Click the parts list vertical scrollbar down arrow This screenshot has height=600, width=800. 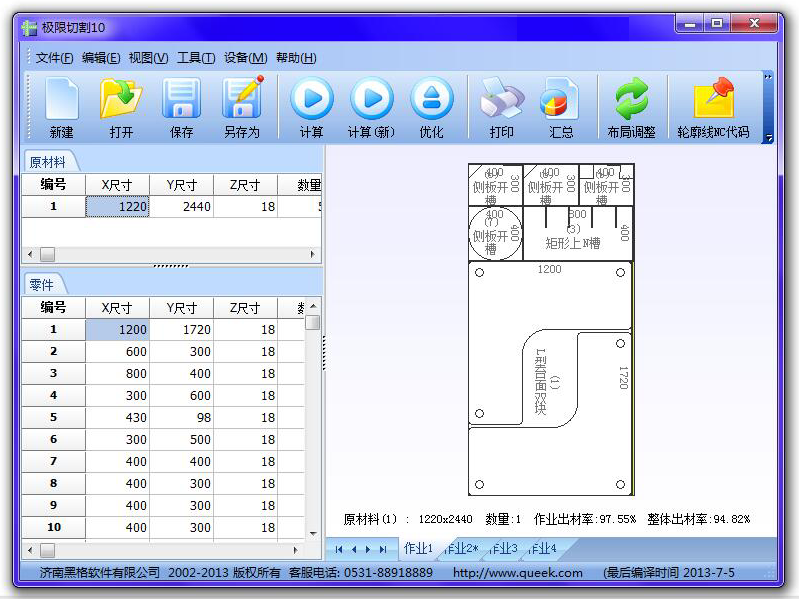pos(313,533)
